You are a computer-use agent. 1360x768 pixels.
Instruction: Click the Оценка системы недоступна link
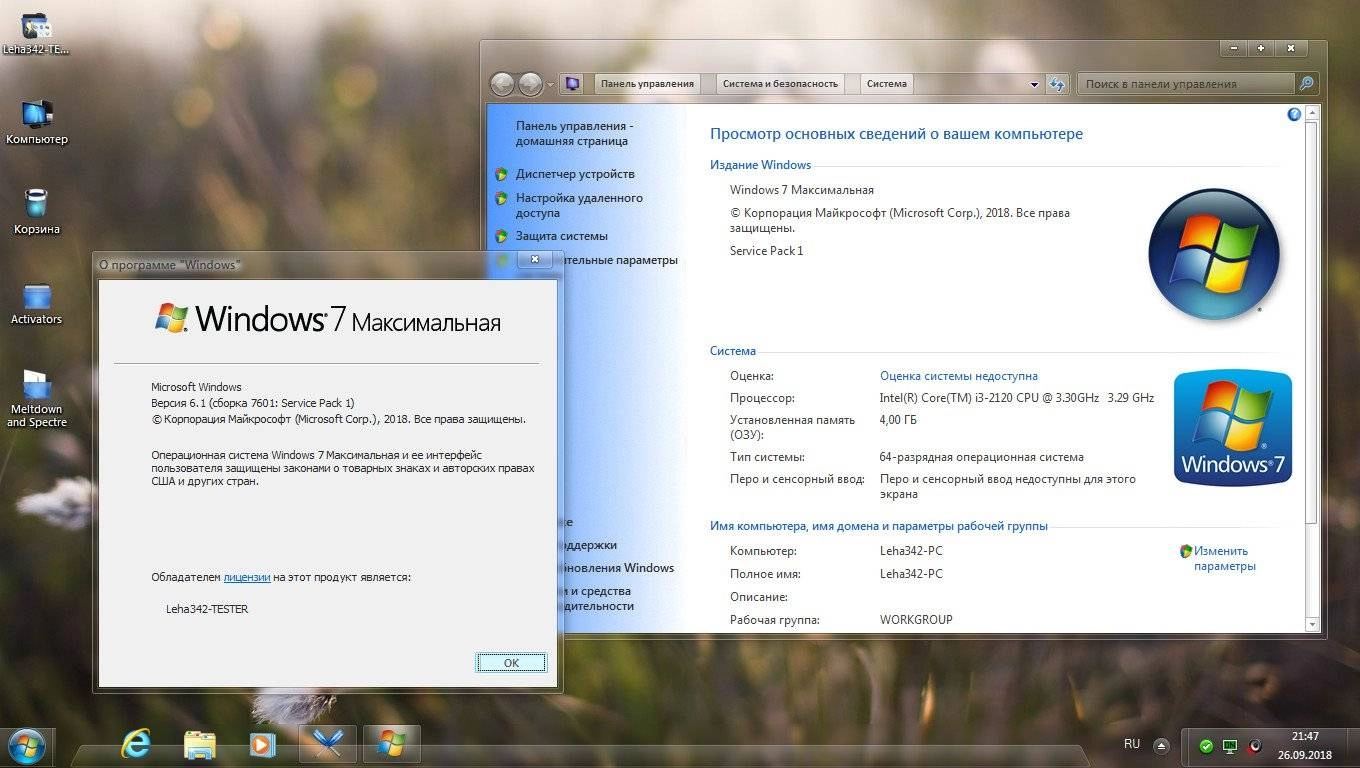[958, 376]
